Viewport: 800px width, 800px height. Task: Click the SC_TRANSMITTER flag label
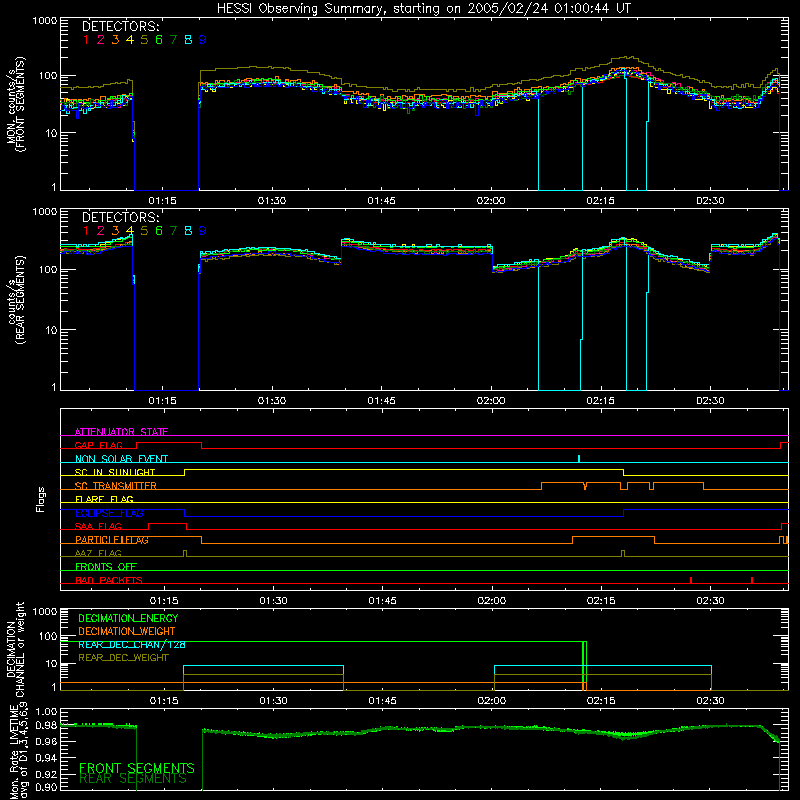(115, 486)
